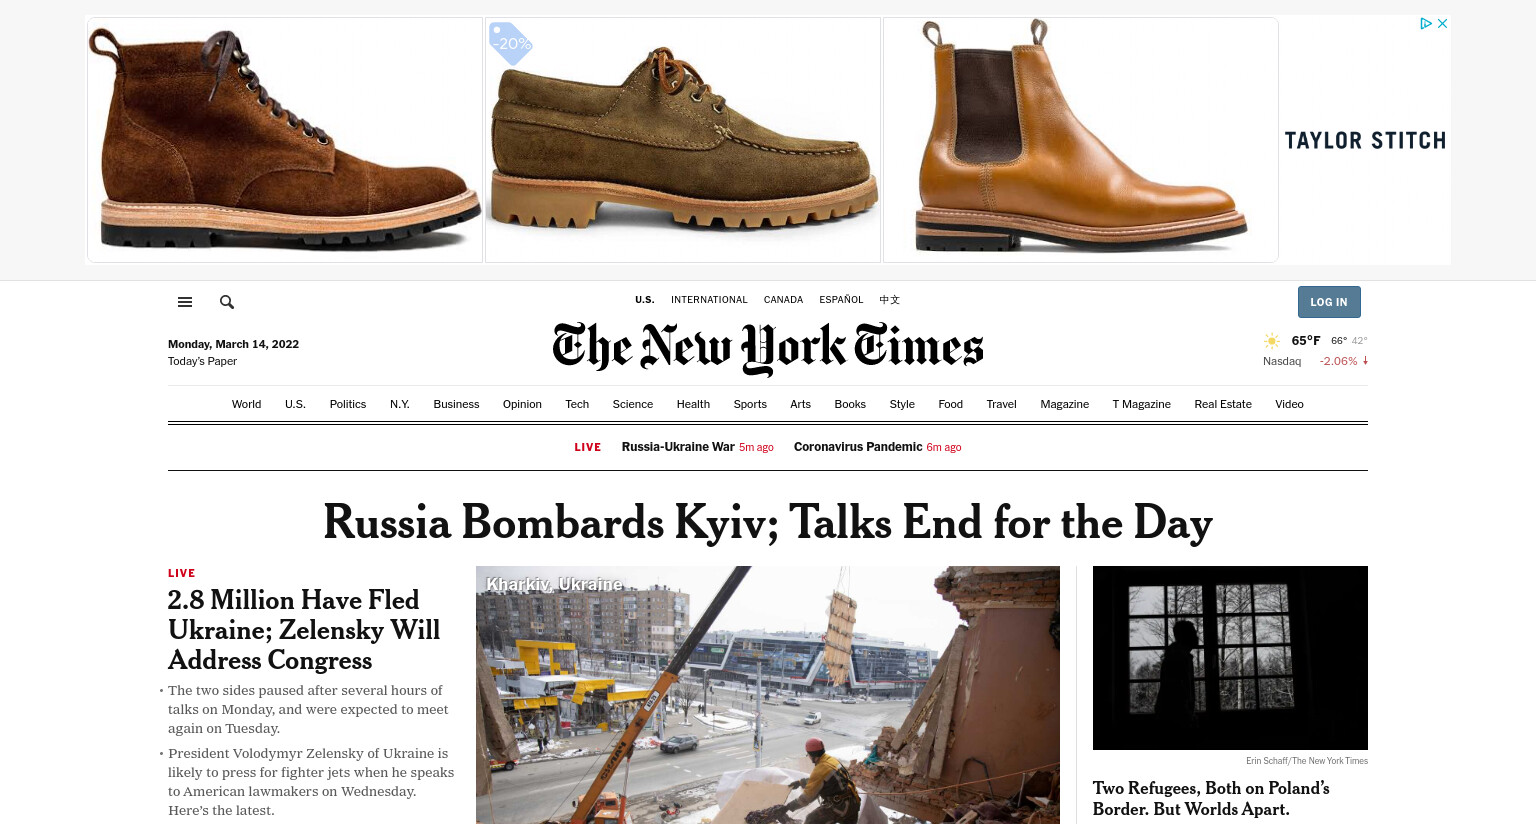Open the hamburger sections menu

(x=185, y=302)
